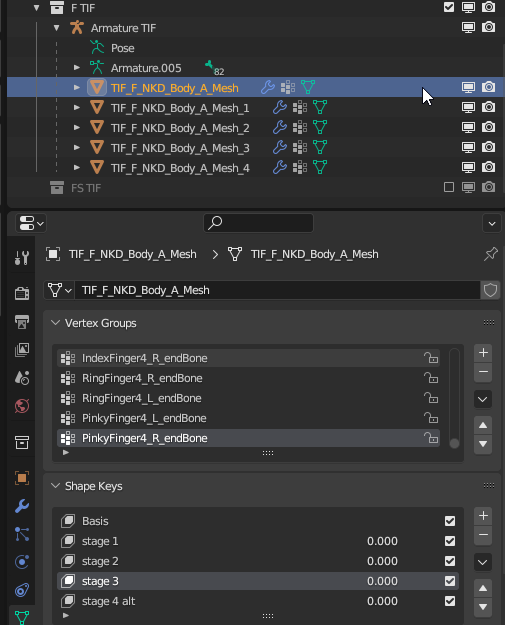Image resolution: width=505 pixels, height=625 pixels.
Task: Open the Scene properties tab
Action: pos(22,377)
